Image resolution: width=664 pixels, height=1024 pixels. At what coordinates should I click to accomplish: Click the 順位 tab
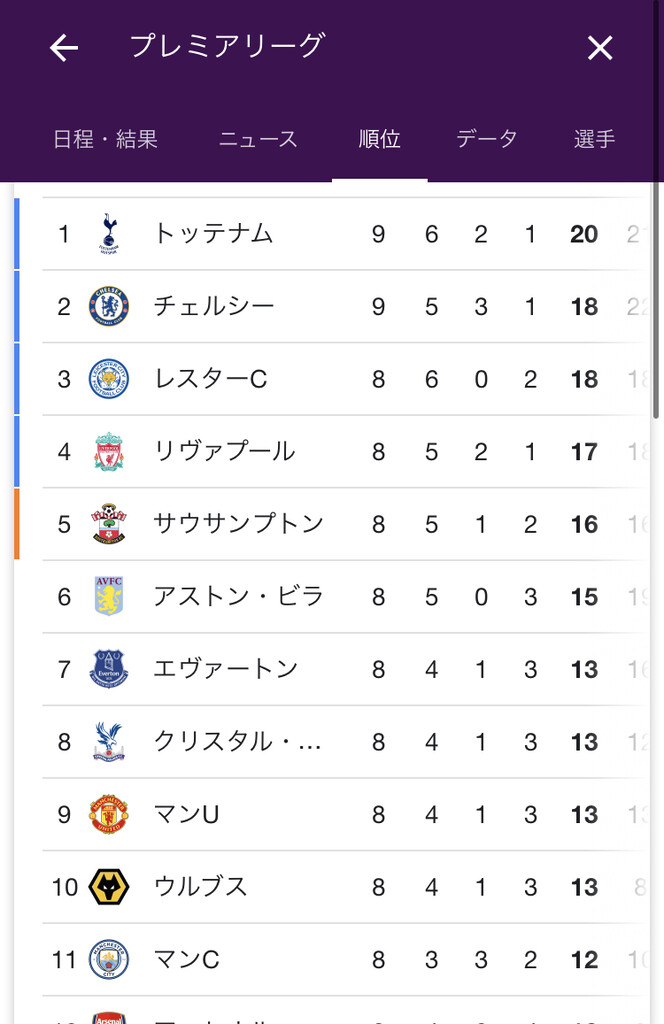coord(380,139)
